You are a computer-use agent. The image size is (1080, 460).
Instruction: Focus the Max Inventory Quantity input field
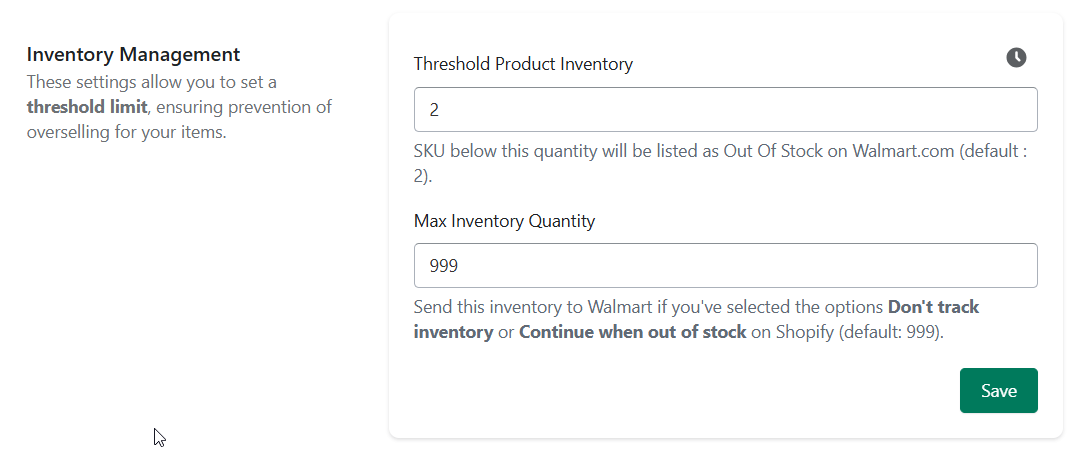click(x=725, y=265)
